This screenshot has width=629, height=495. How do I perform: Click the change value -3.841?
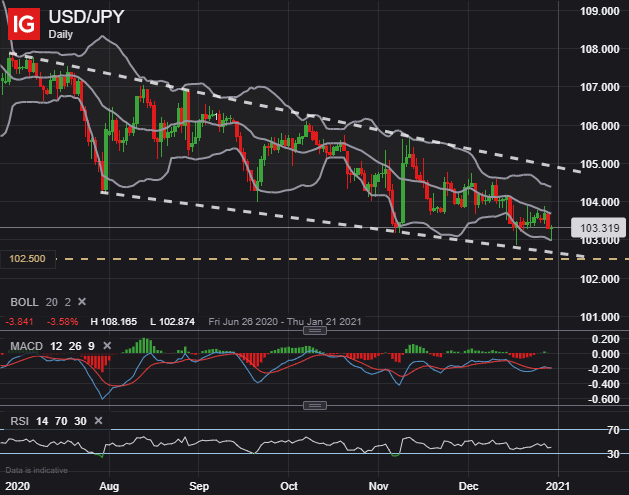[x=19, y=322]
